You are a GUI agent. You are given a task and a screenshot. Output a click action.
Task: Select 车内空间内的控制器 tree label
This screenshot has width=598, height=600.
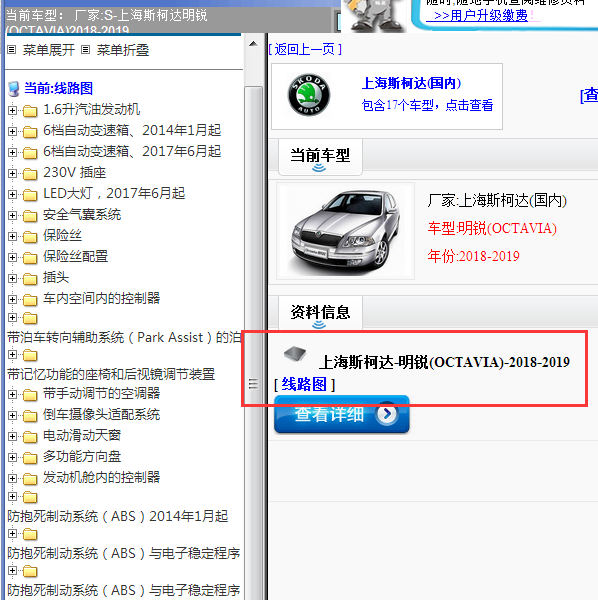pos(101,298)
